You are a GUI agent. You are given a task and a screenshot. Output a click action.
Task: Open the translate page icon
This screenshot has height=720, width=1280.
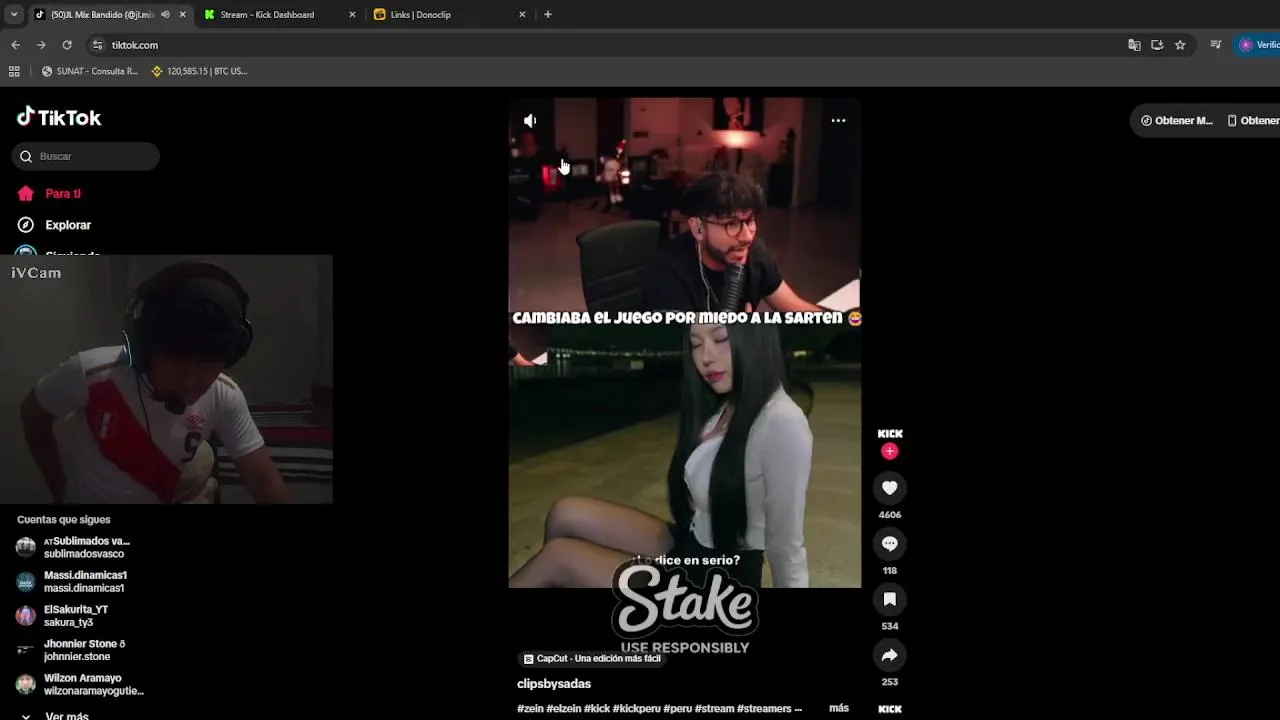pos(1134,45)
